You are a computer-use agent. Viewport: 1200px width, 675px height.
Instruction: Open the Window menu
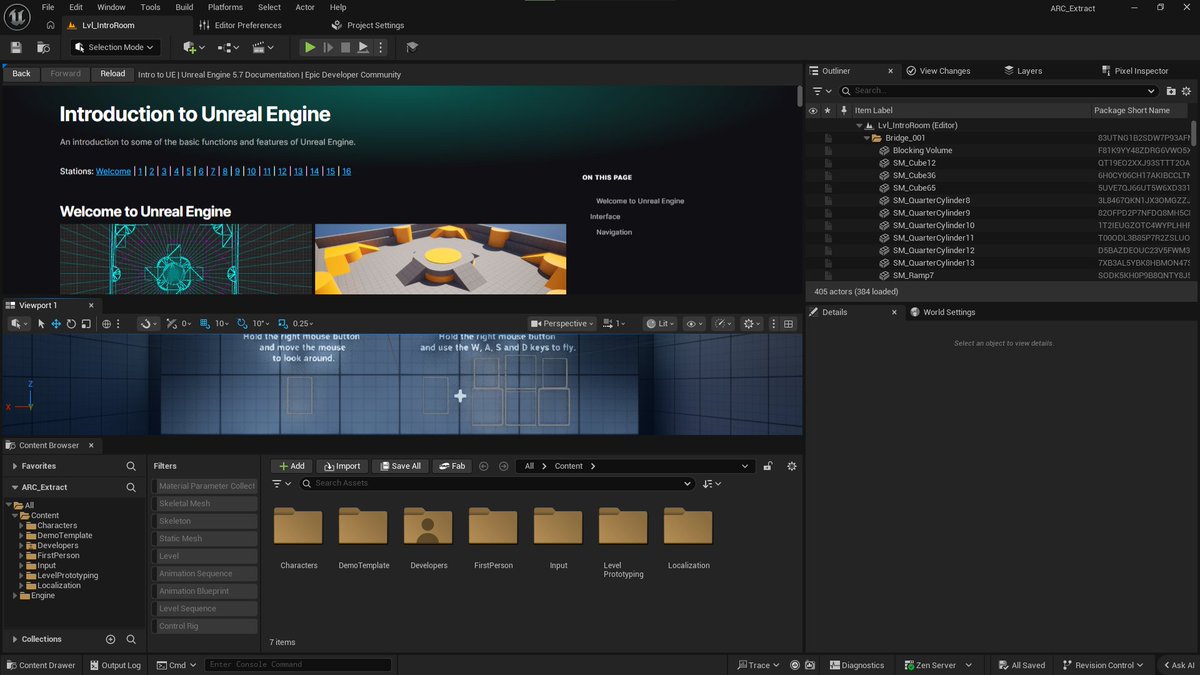pyautogui.click(x=110, y=7)
